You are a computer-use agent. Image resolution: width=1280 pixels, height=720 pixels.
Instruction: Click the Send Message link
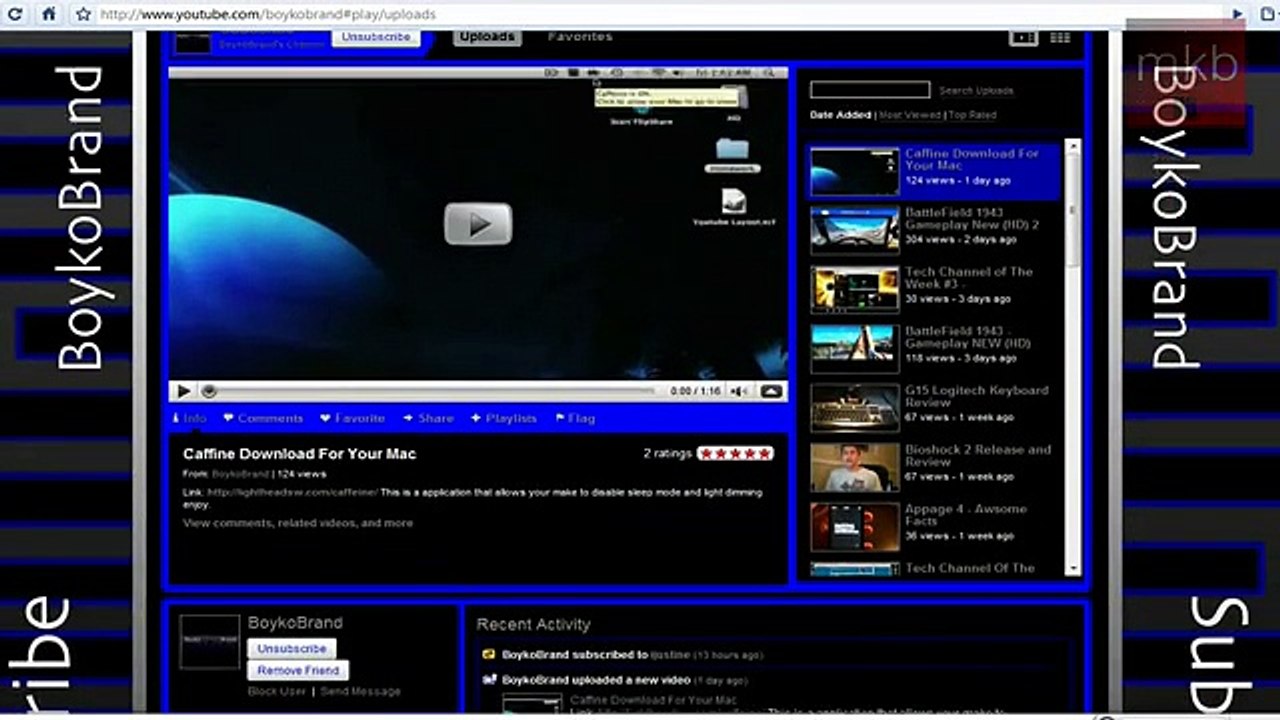click(360, 692)
